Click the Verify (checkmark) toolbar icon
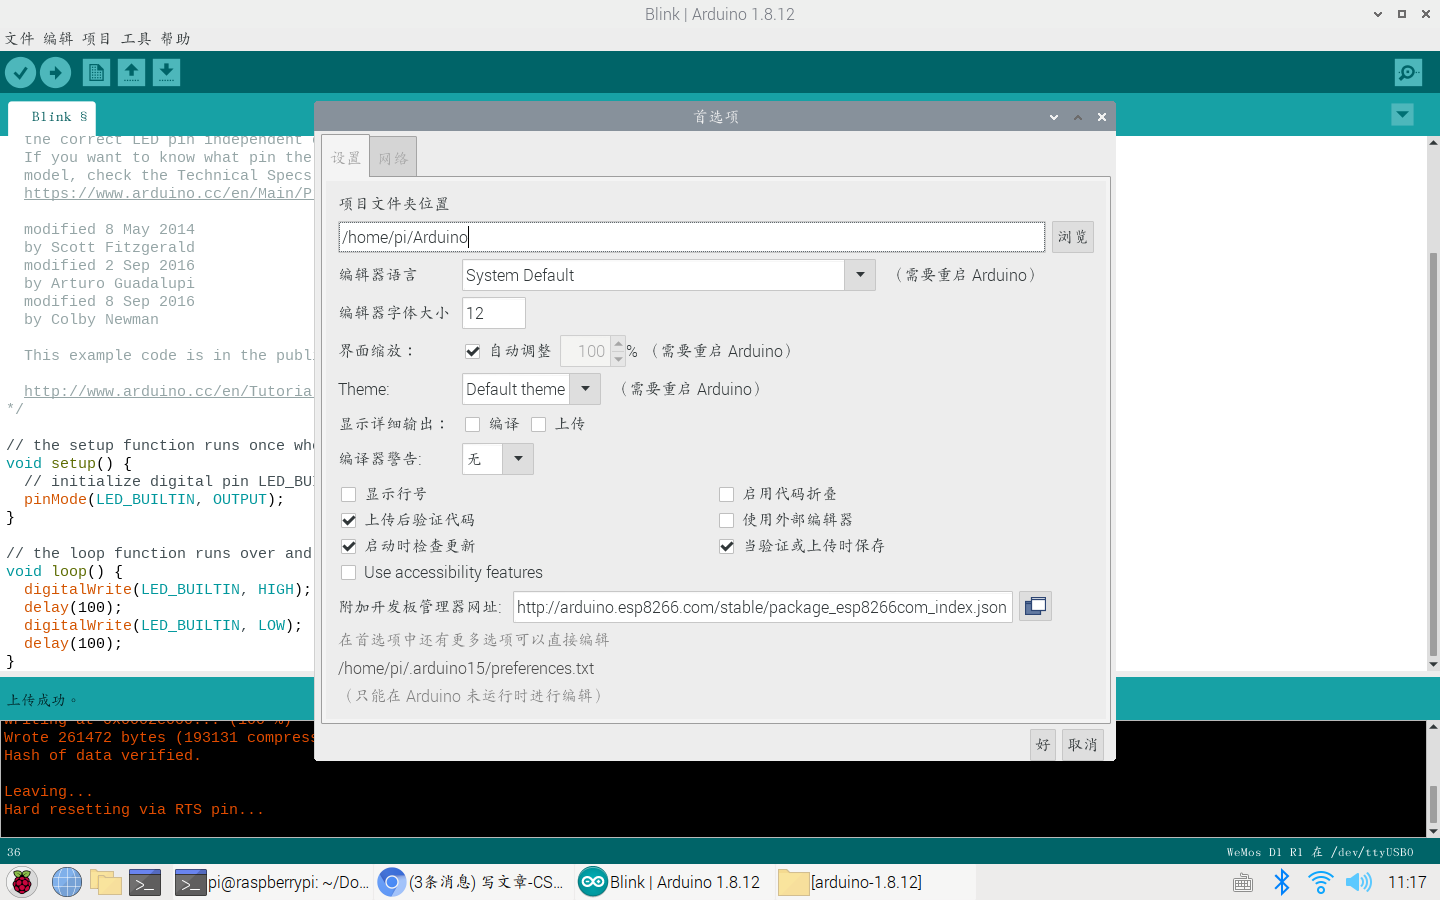Viewport: 1440px width, 900px height. (20, 72)
